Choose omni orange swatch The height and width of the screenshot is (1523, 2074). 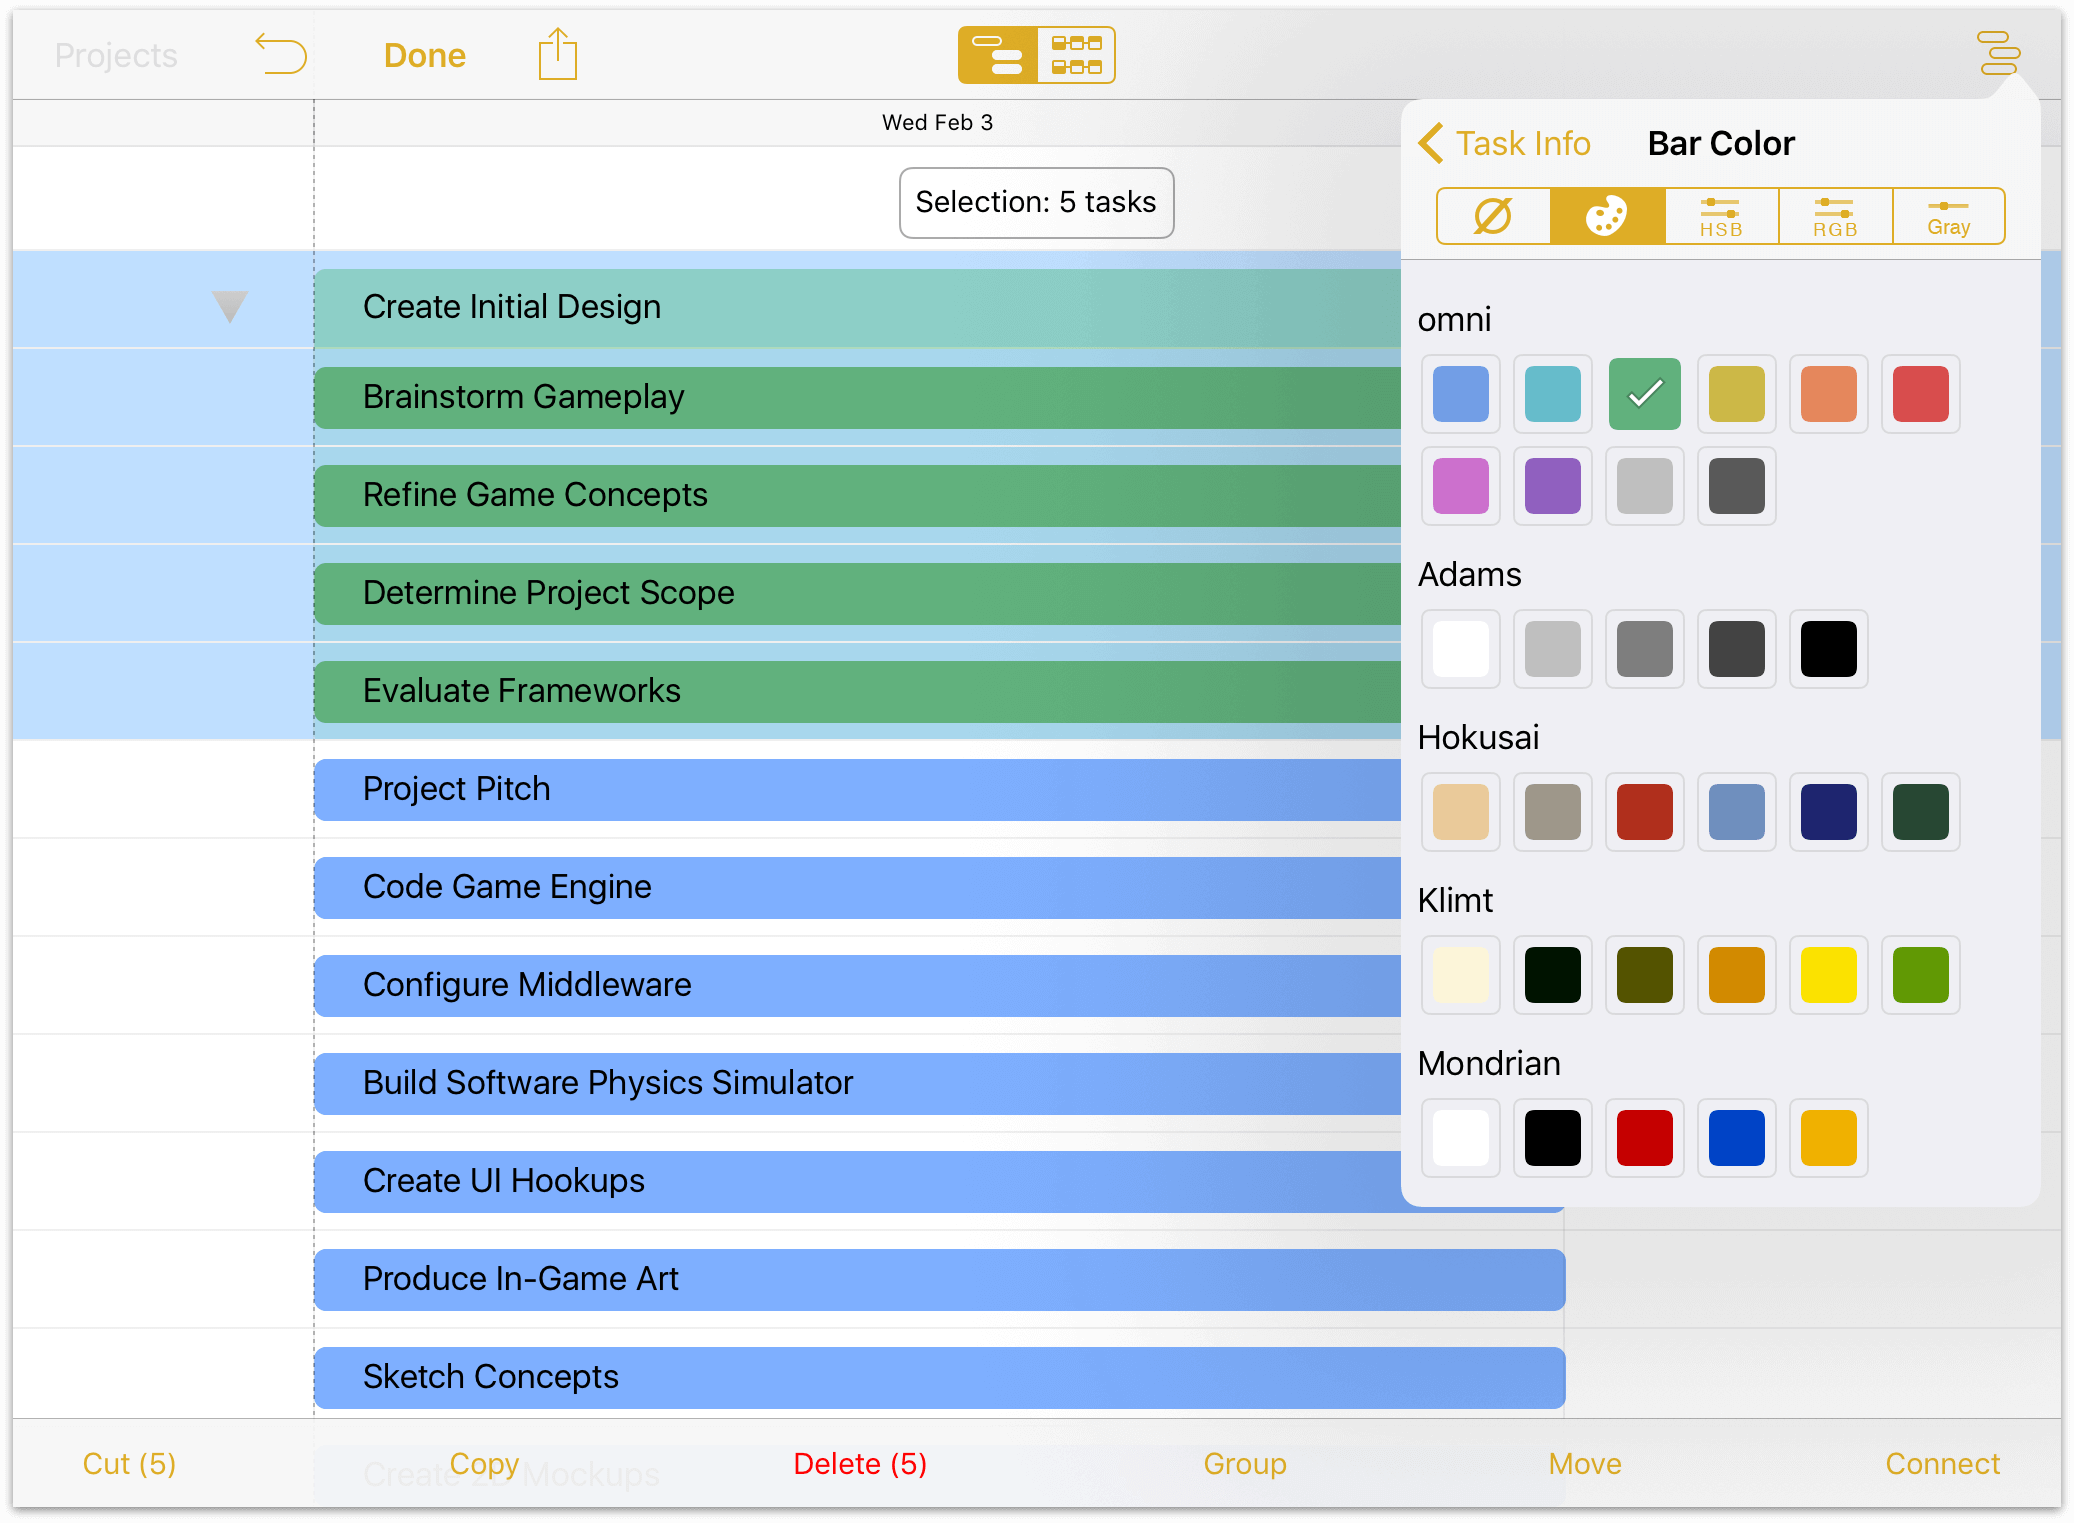click(x=1829, y=394)
